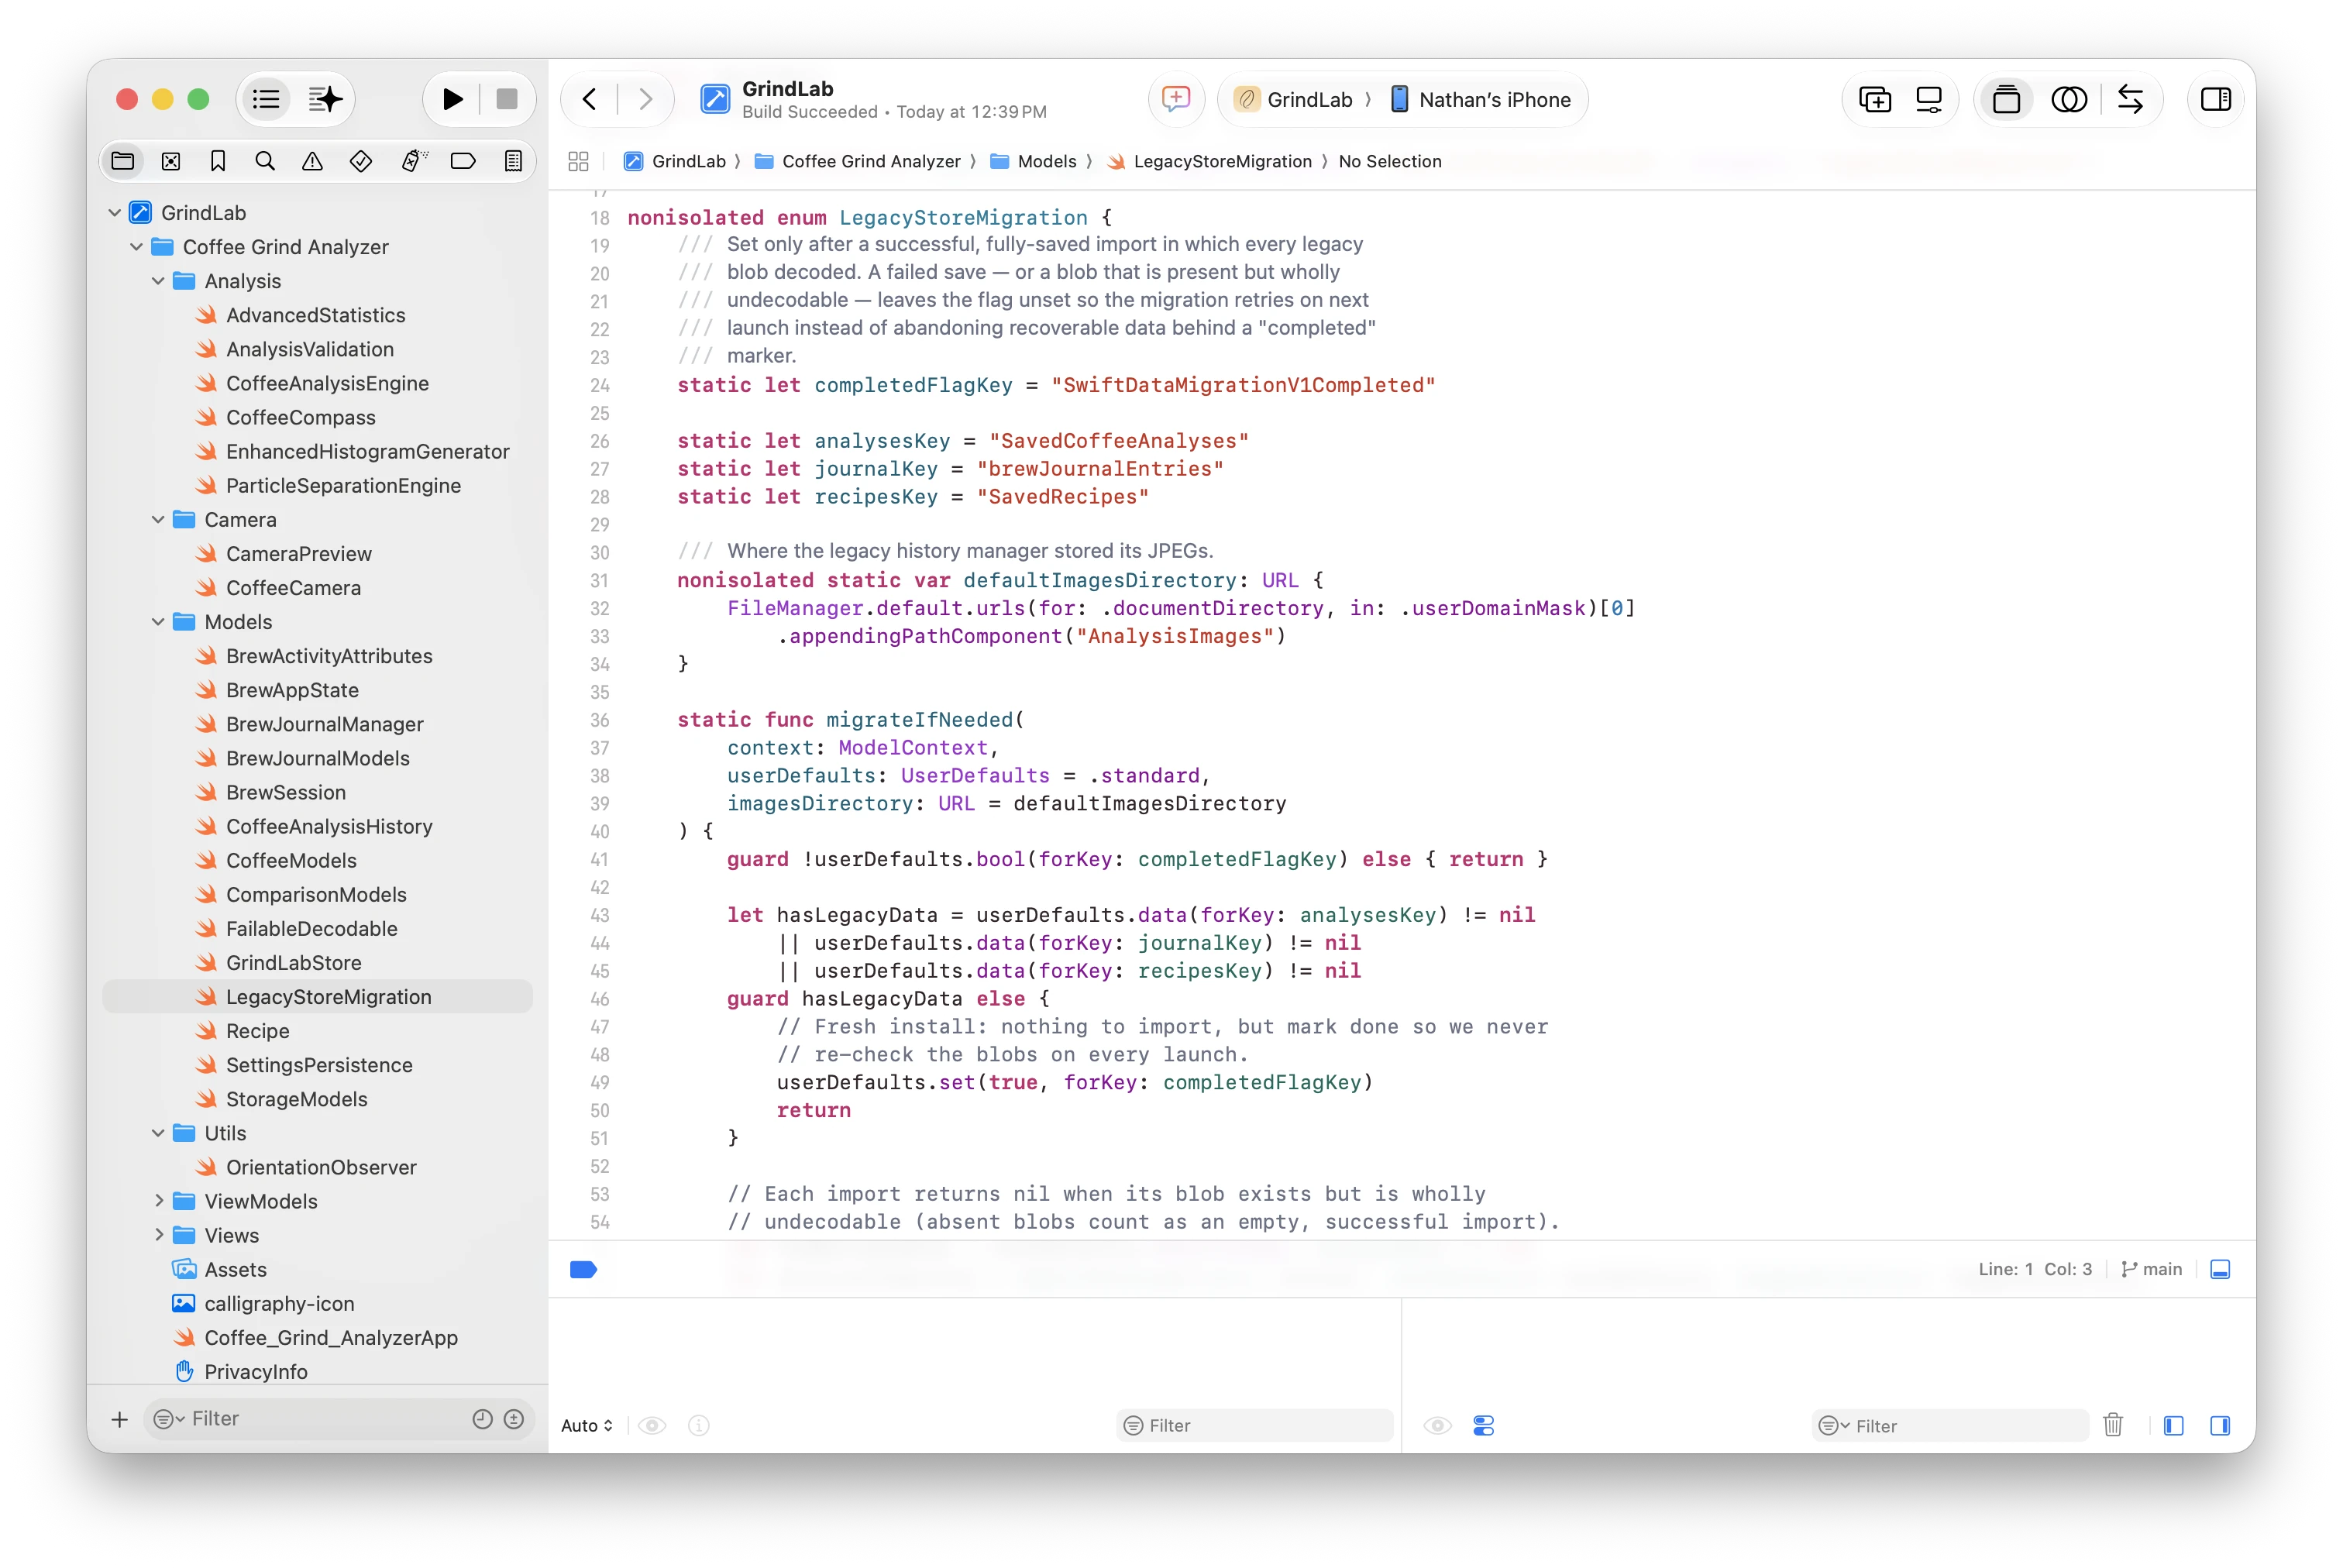
Task: Collapse the Coffee Grind Analyzer folder
Action: pyautogui.click(x=137, y=247)
